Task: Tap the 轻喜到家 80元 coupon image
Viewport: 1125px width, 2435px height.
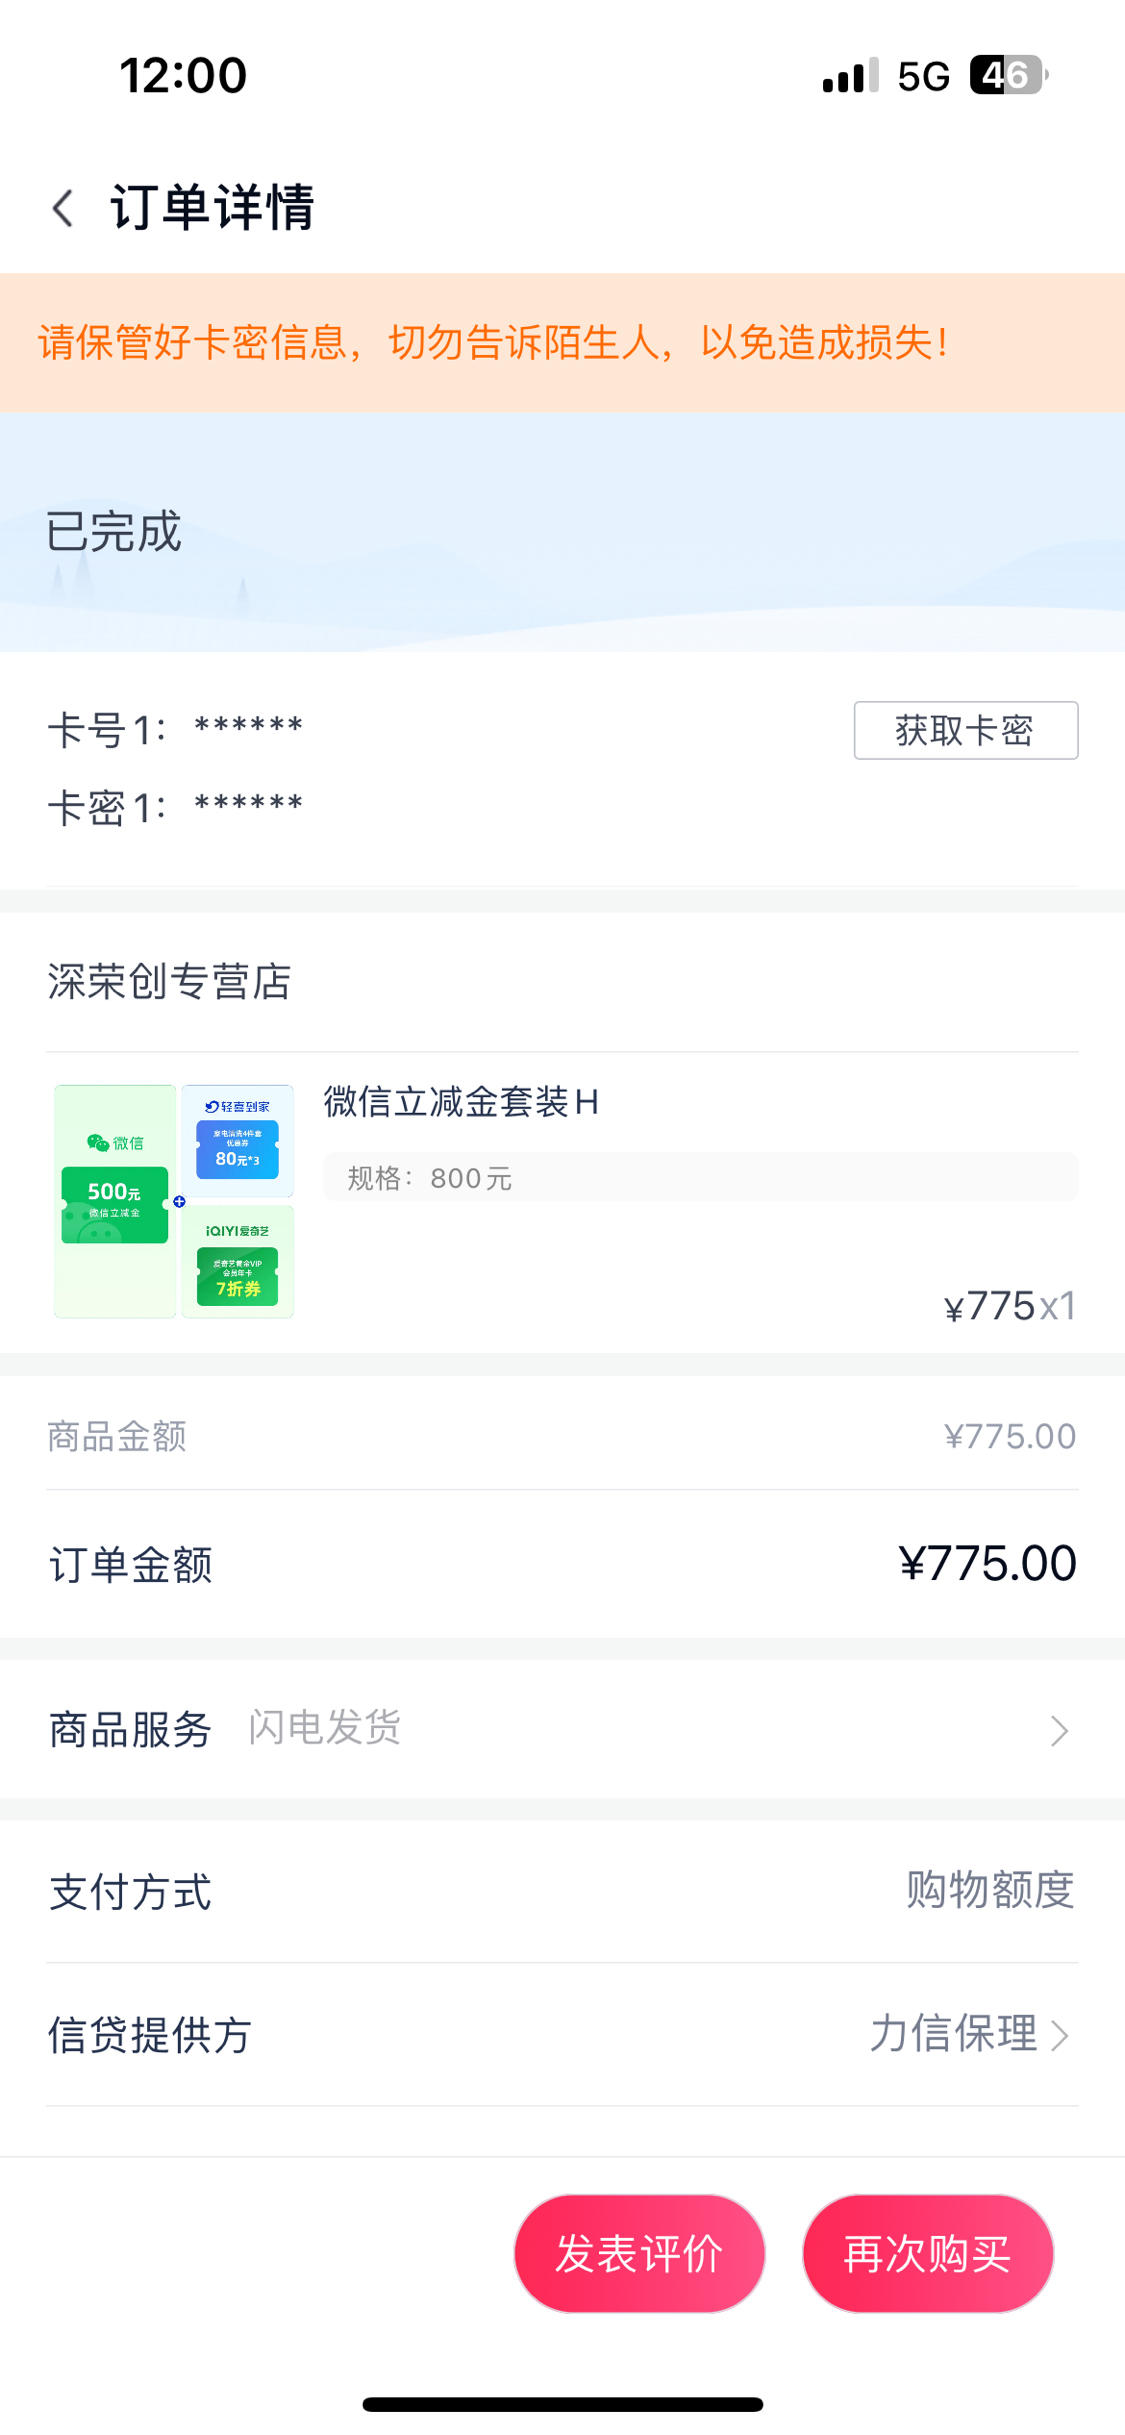Action: click(x=237, y=1140)
